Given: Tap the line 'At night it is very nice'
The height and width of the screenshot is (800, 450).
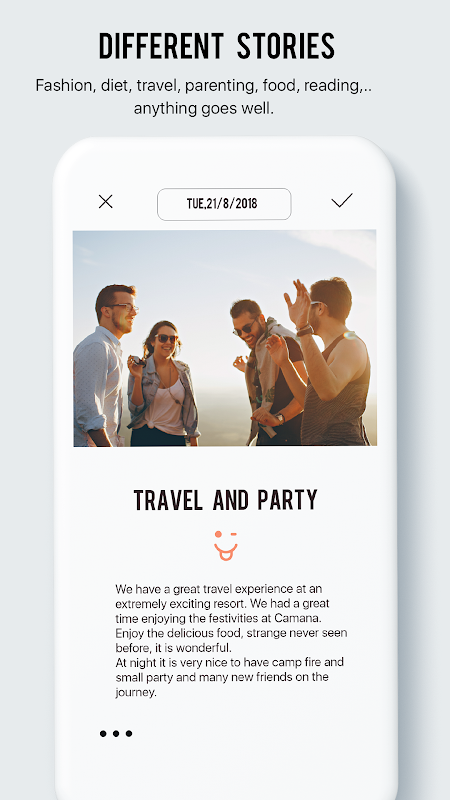Looking at the screenshot, I should (x=230, y=662).
